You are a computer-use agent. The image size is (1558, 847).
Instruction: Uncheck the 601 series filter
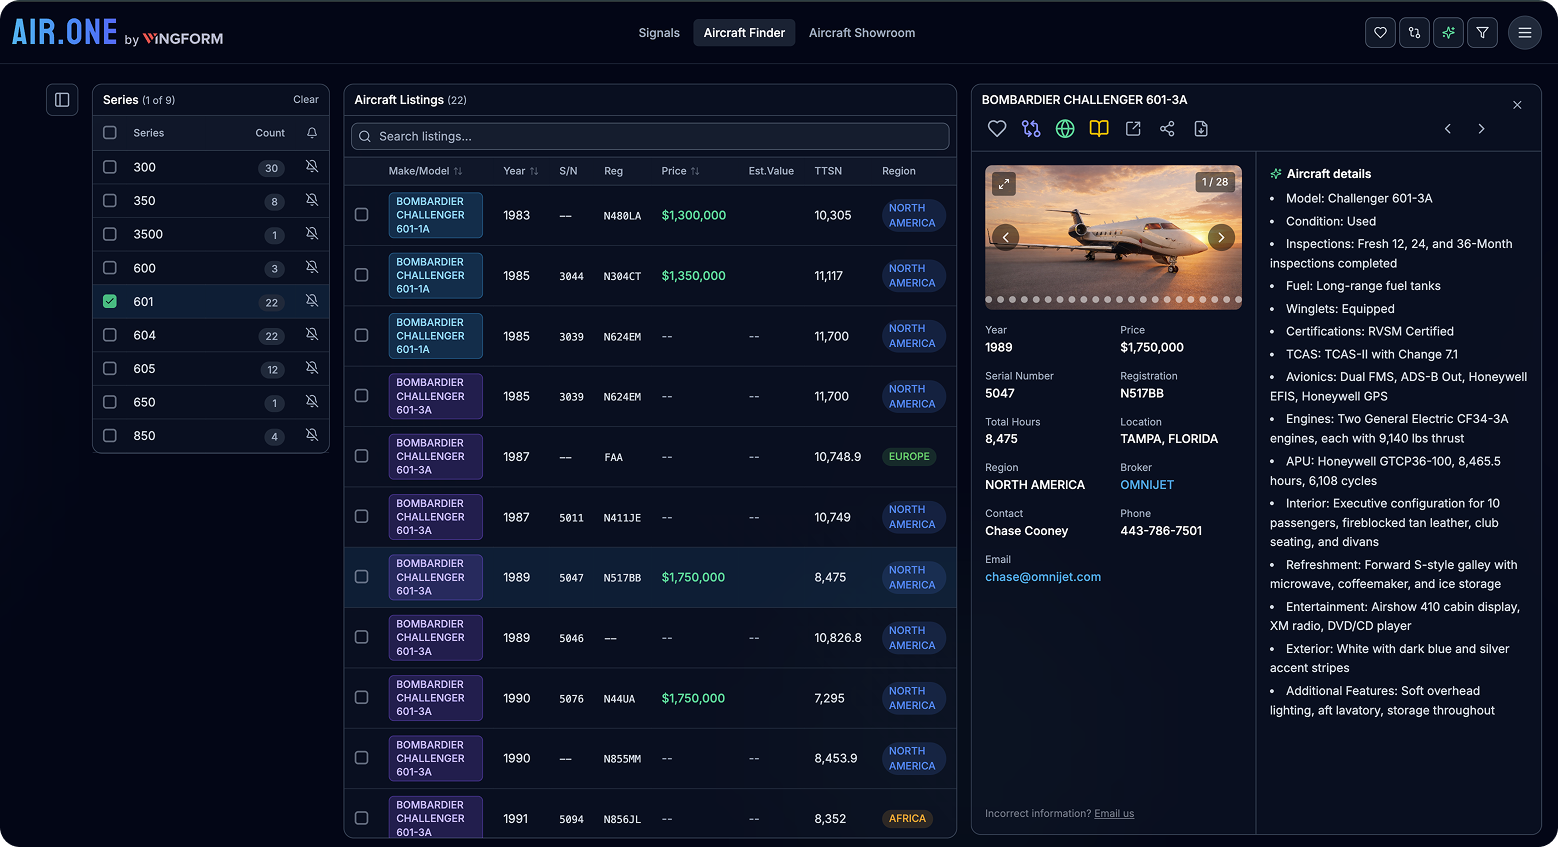coord(109,301)
